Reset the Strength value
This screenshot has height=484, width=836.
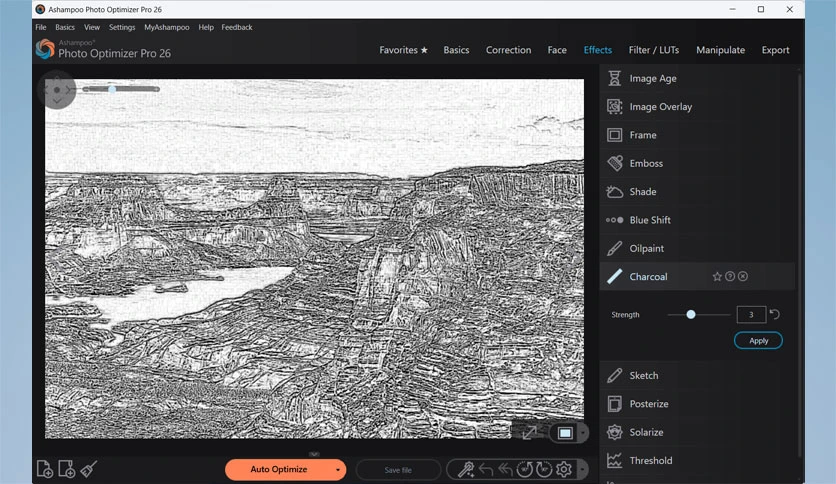(775, 314)
